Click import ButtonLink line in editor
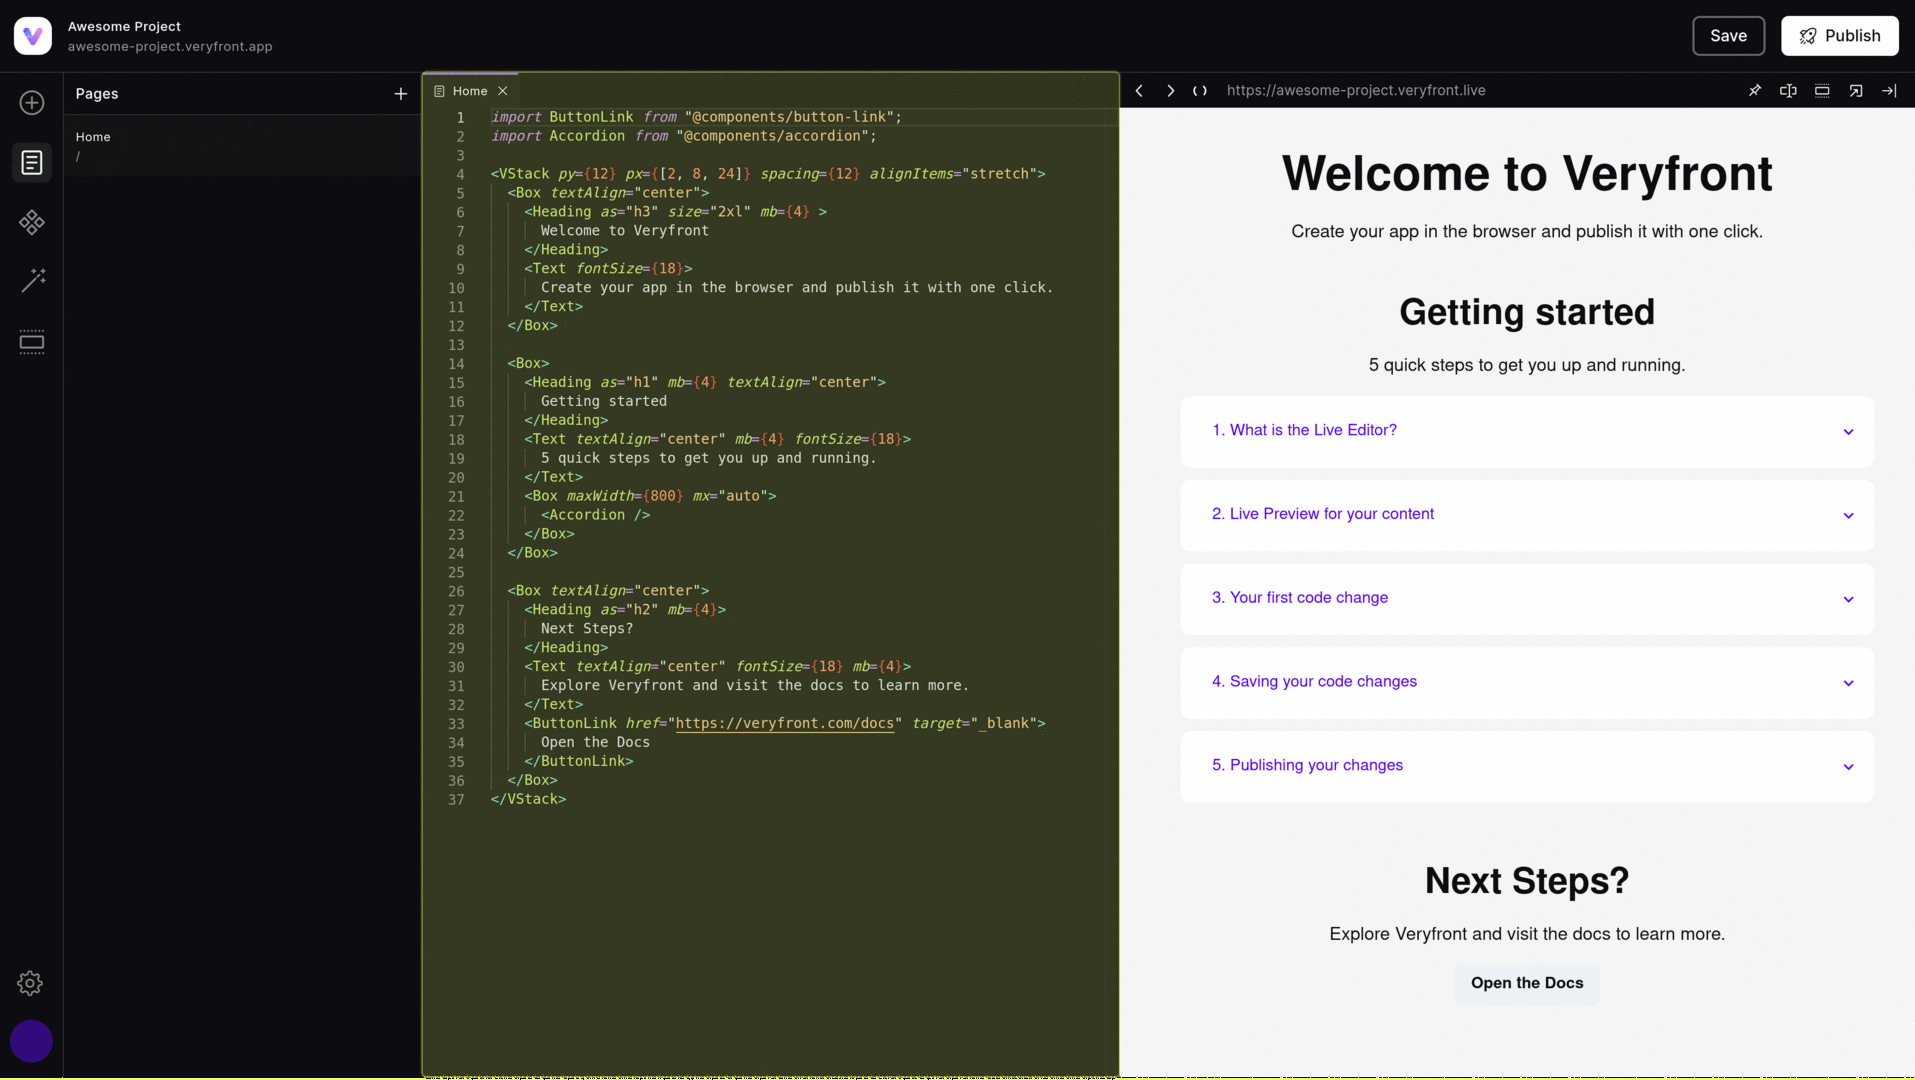The height and width of the screenshot is (1080, 1915). tap(696, 117)
